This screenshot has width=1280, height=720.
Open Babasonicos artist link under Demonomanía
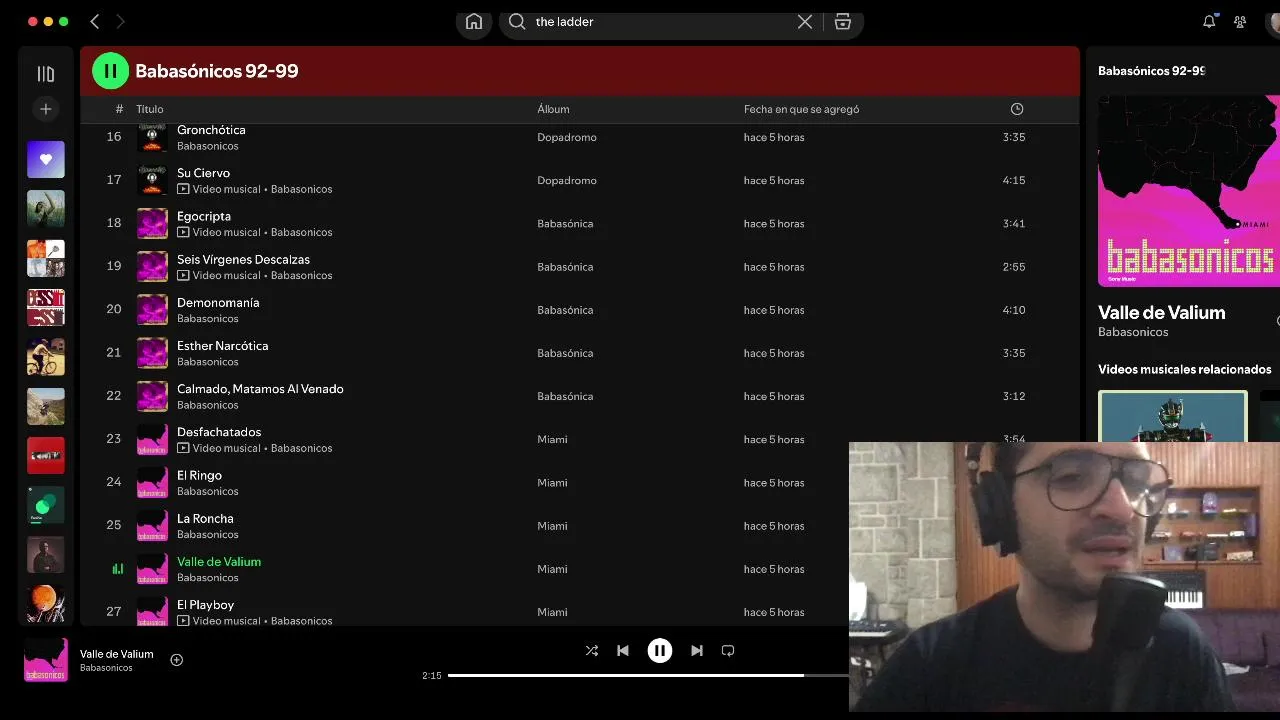coord(207,318)
